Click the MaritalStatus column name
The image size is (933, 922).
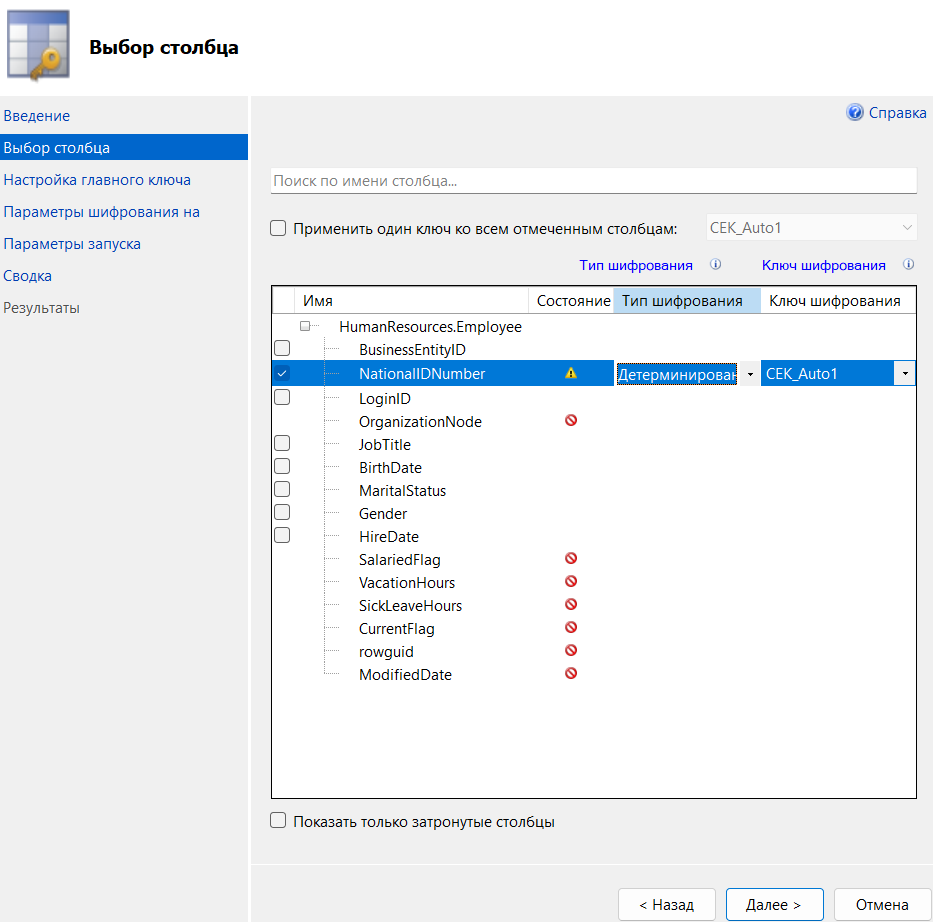[x=402, y=491]
